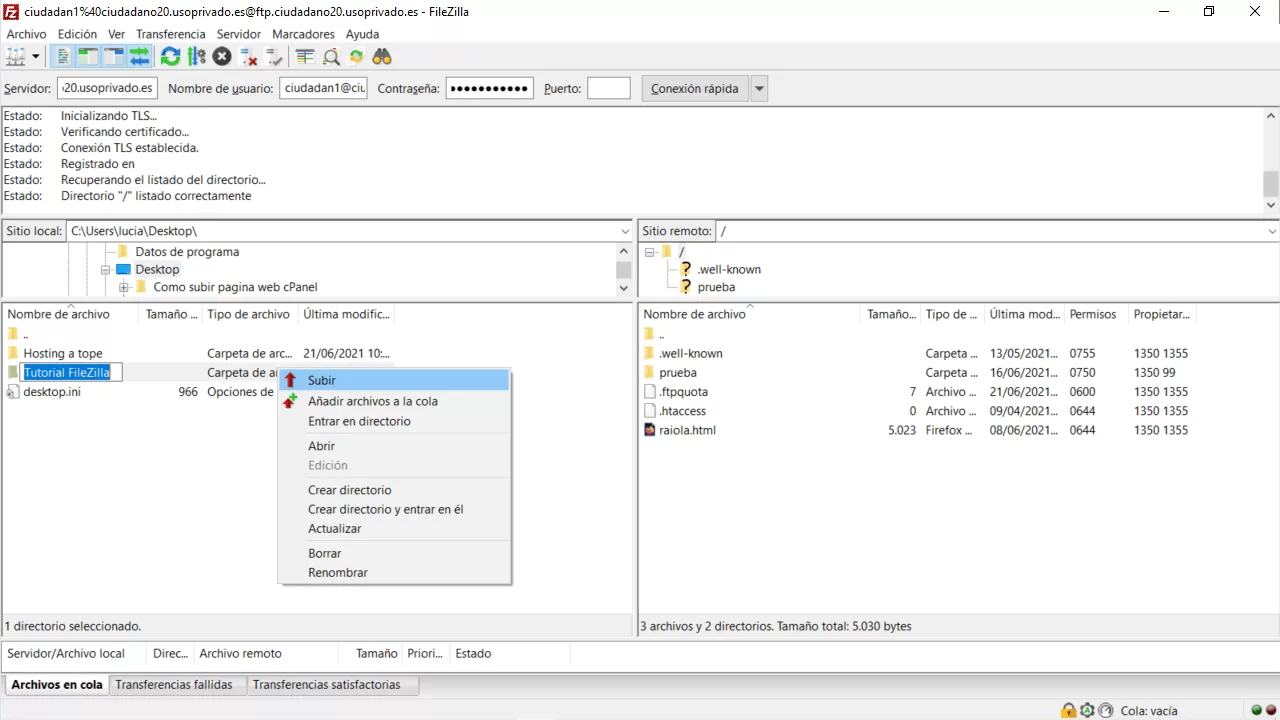Expand Como subir pagina web cPanel node
This screenshot has width=1280, height=720.
point(124,288)
